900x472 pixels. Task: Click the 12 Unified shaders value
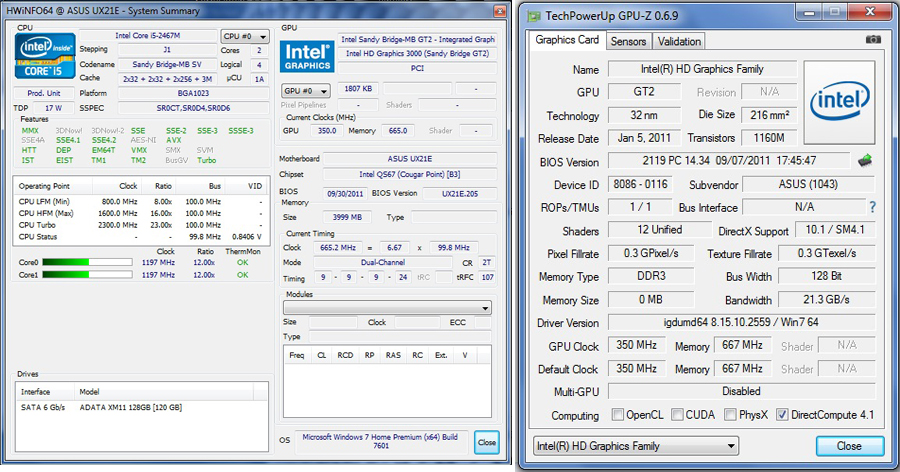660,230
